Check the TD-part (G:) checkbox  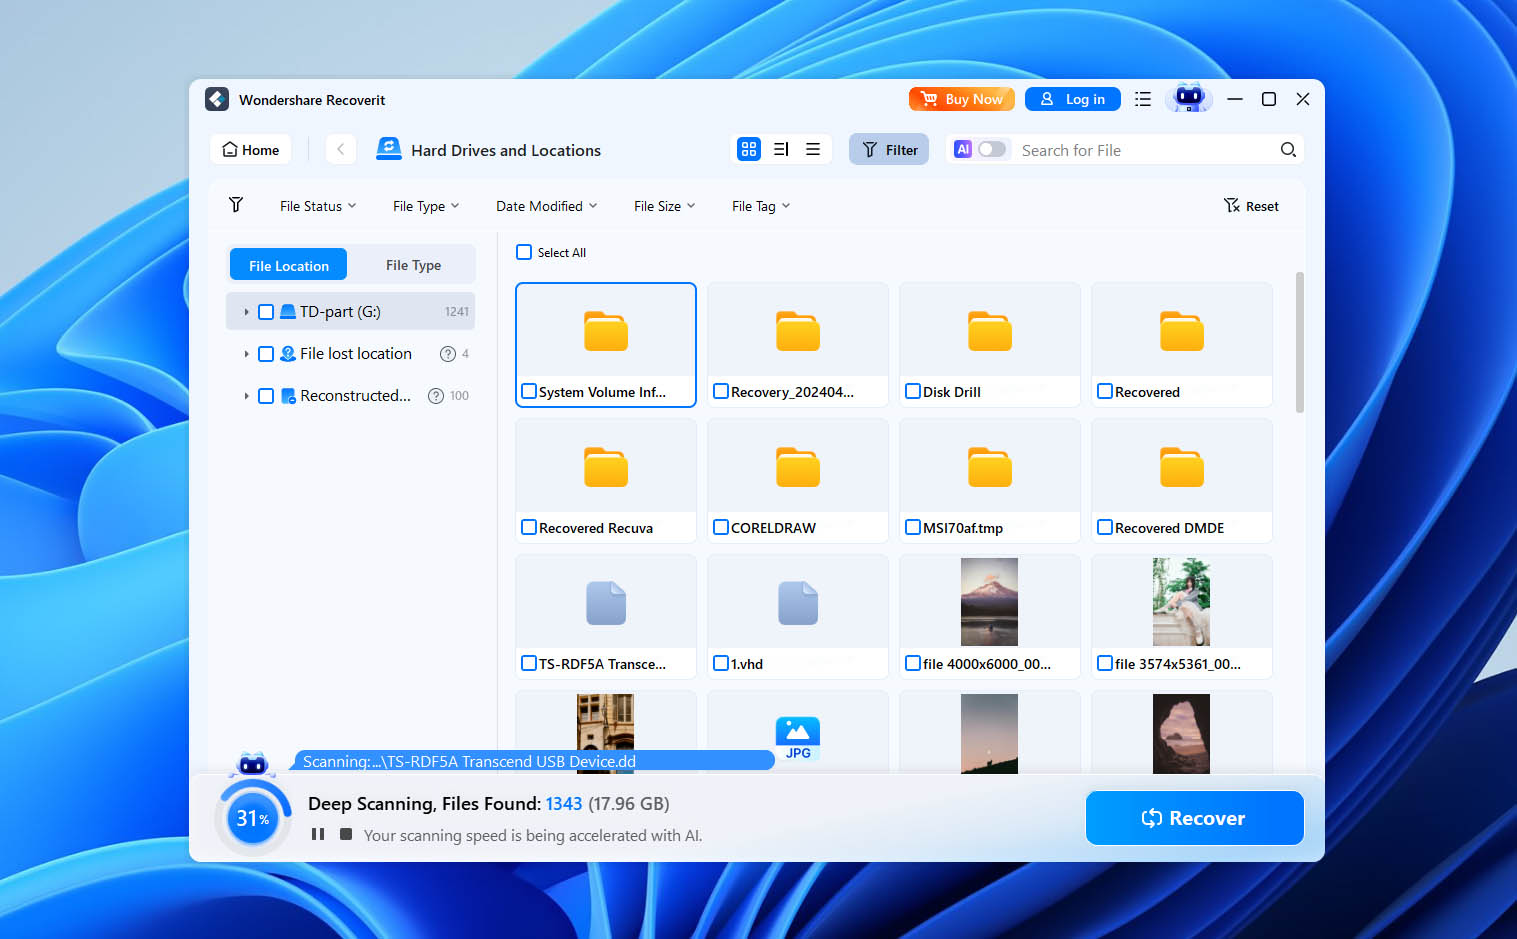point(266,312)
